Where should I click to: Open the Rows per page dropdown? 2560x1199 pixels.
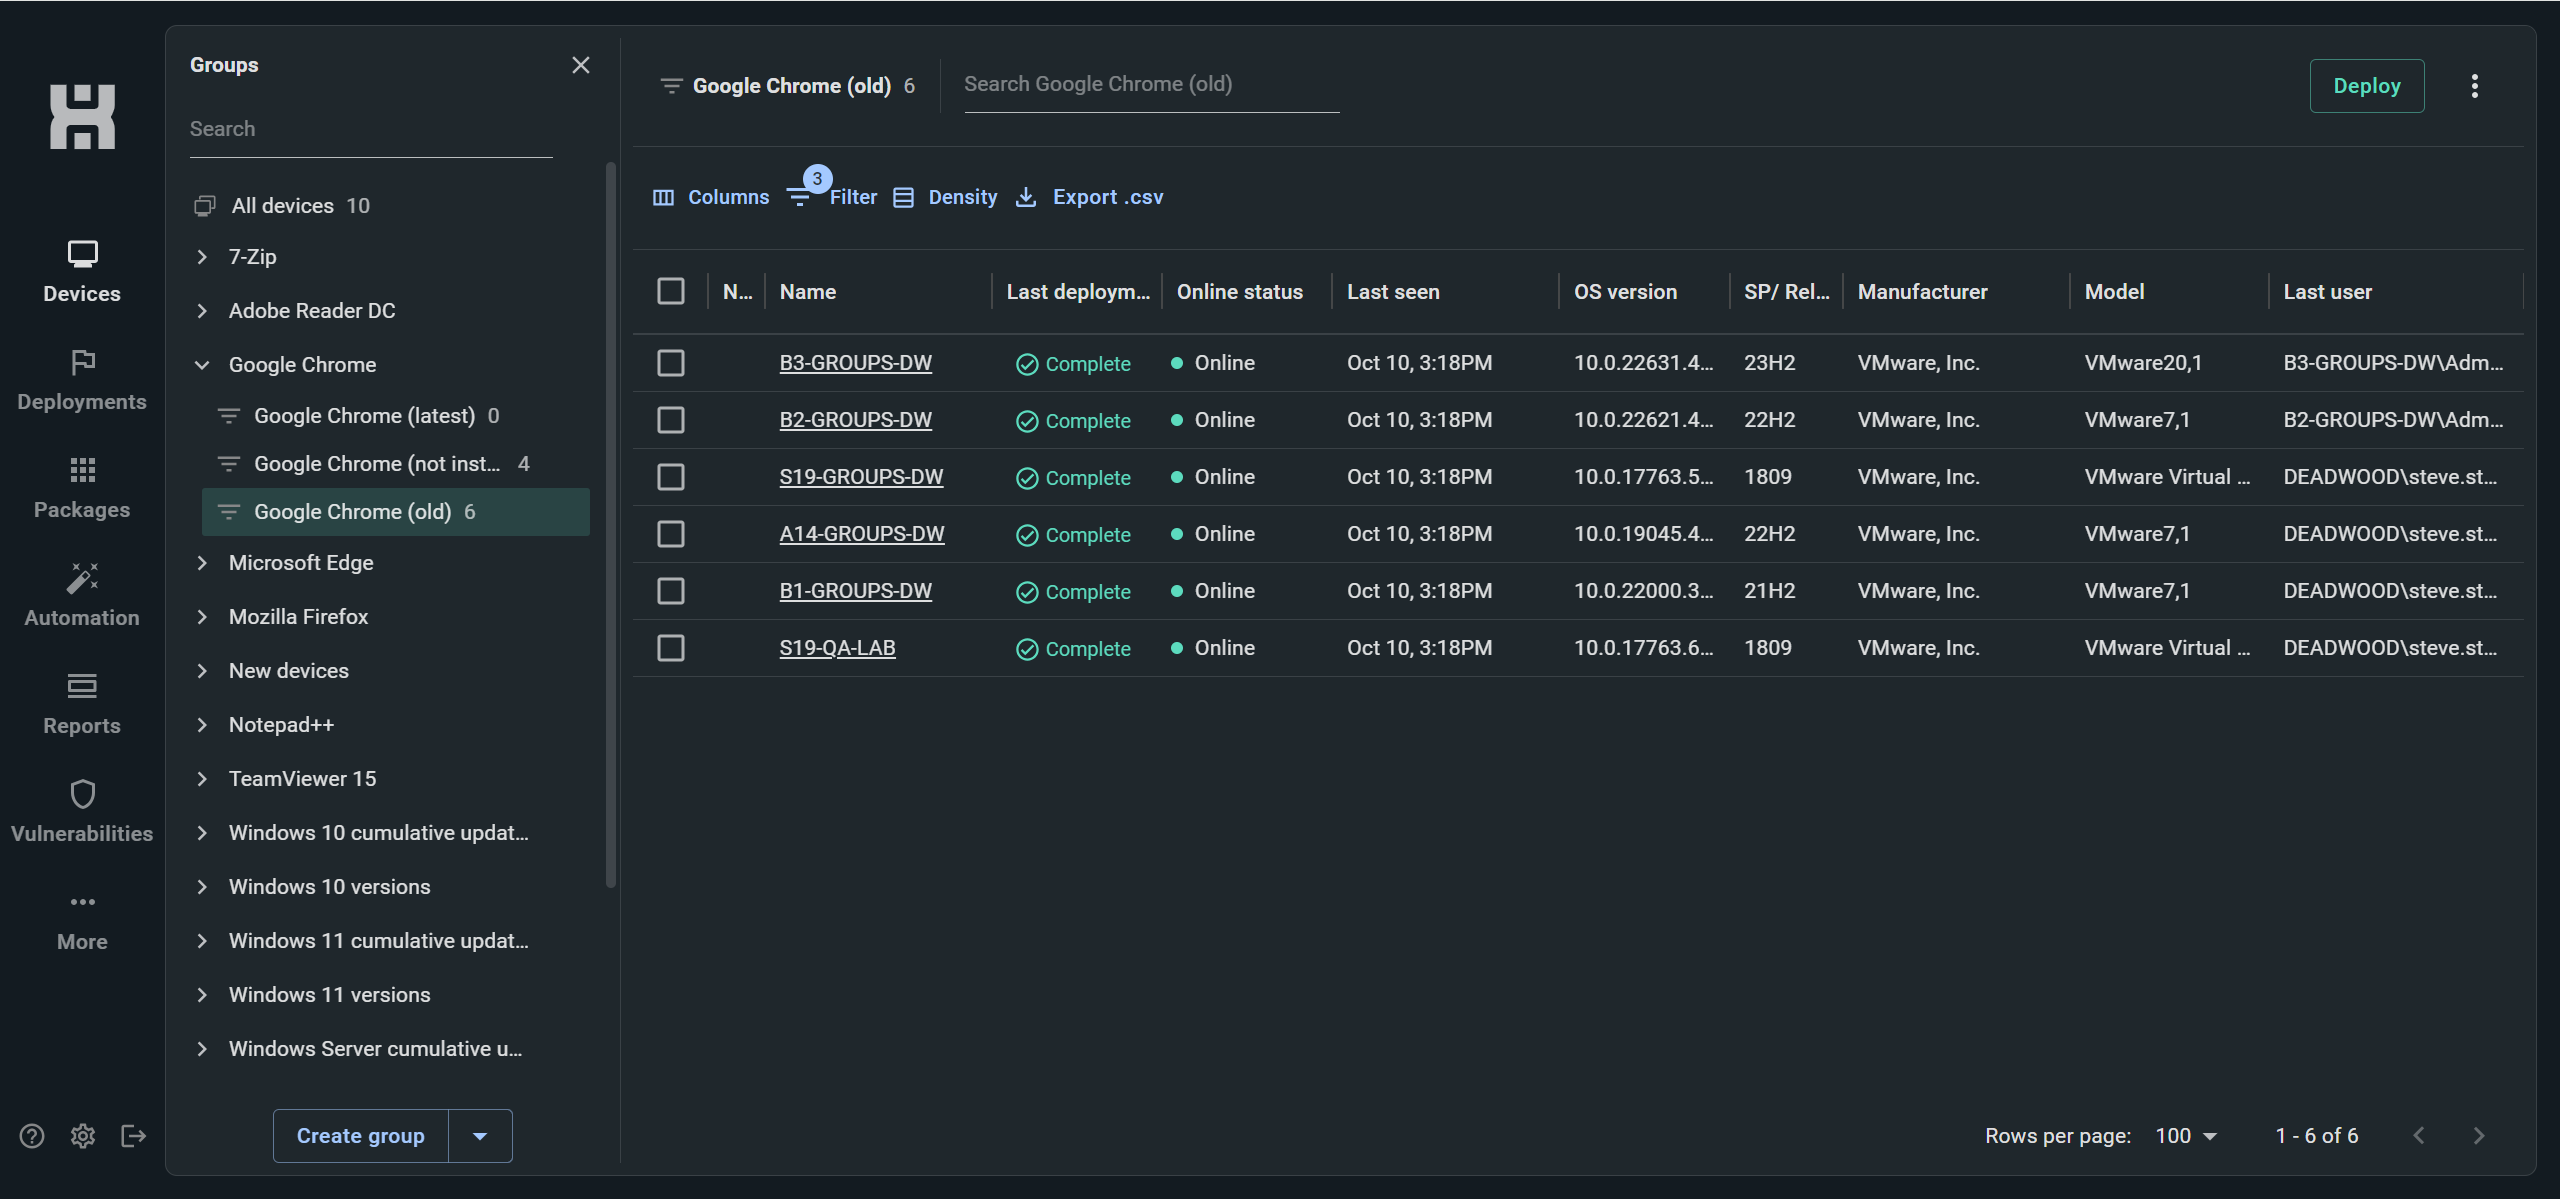click(x=2186, y=1136)
